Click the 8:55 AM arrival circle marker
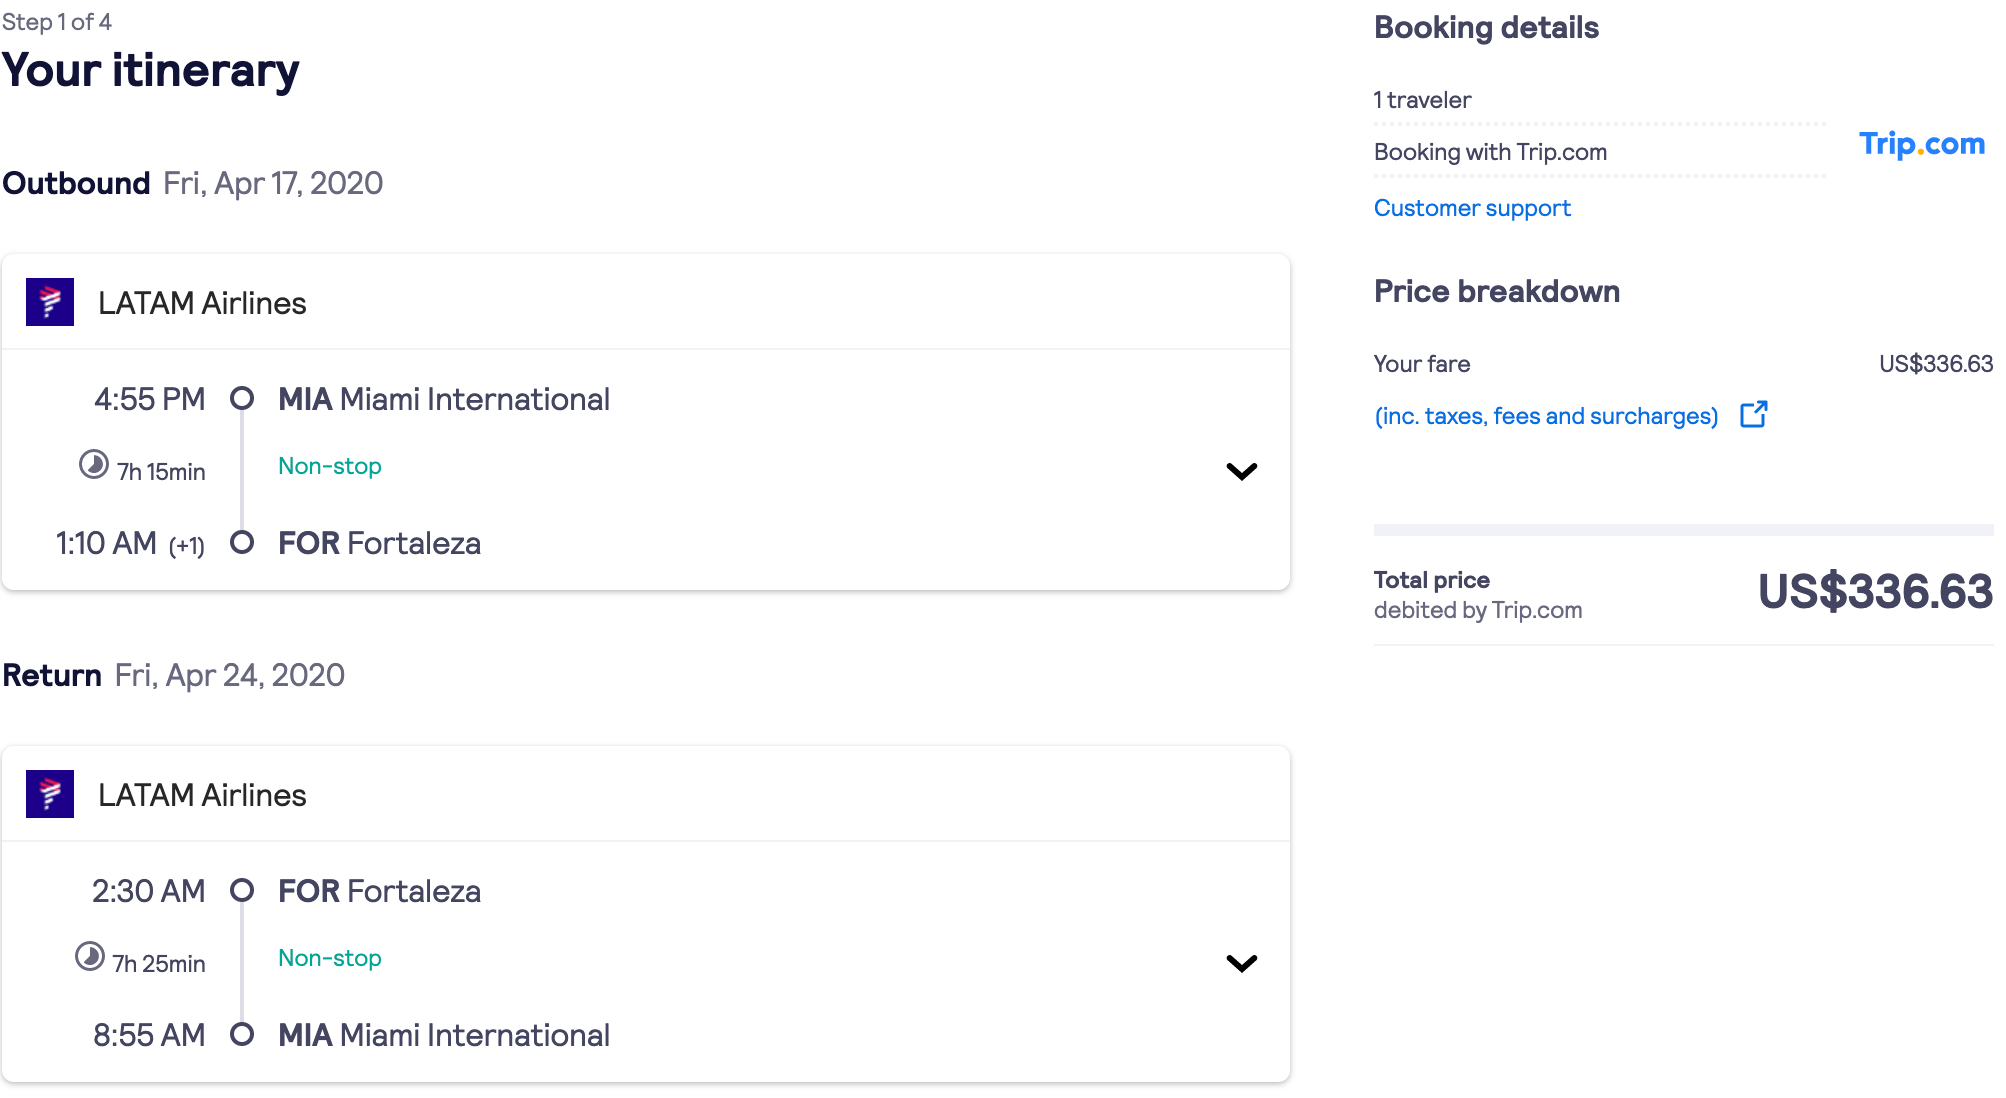2006x1098 pixels. [242, 1034]
